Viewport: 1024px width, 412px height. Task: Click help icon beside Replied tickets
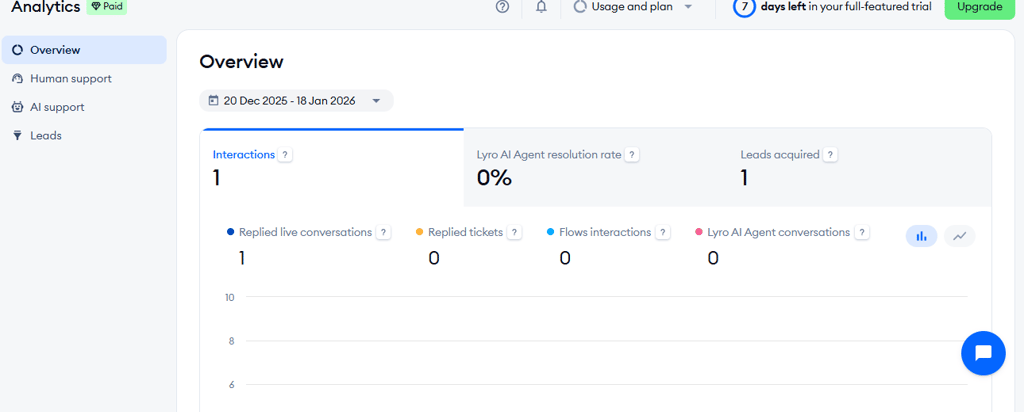click(x=514, y=233)
